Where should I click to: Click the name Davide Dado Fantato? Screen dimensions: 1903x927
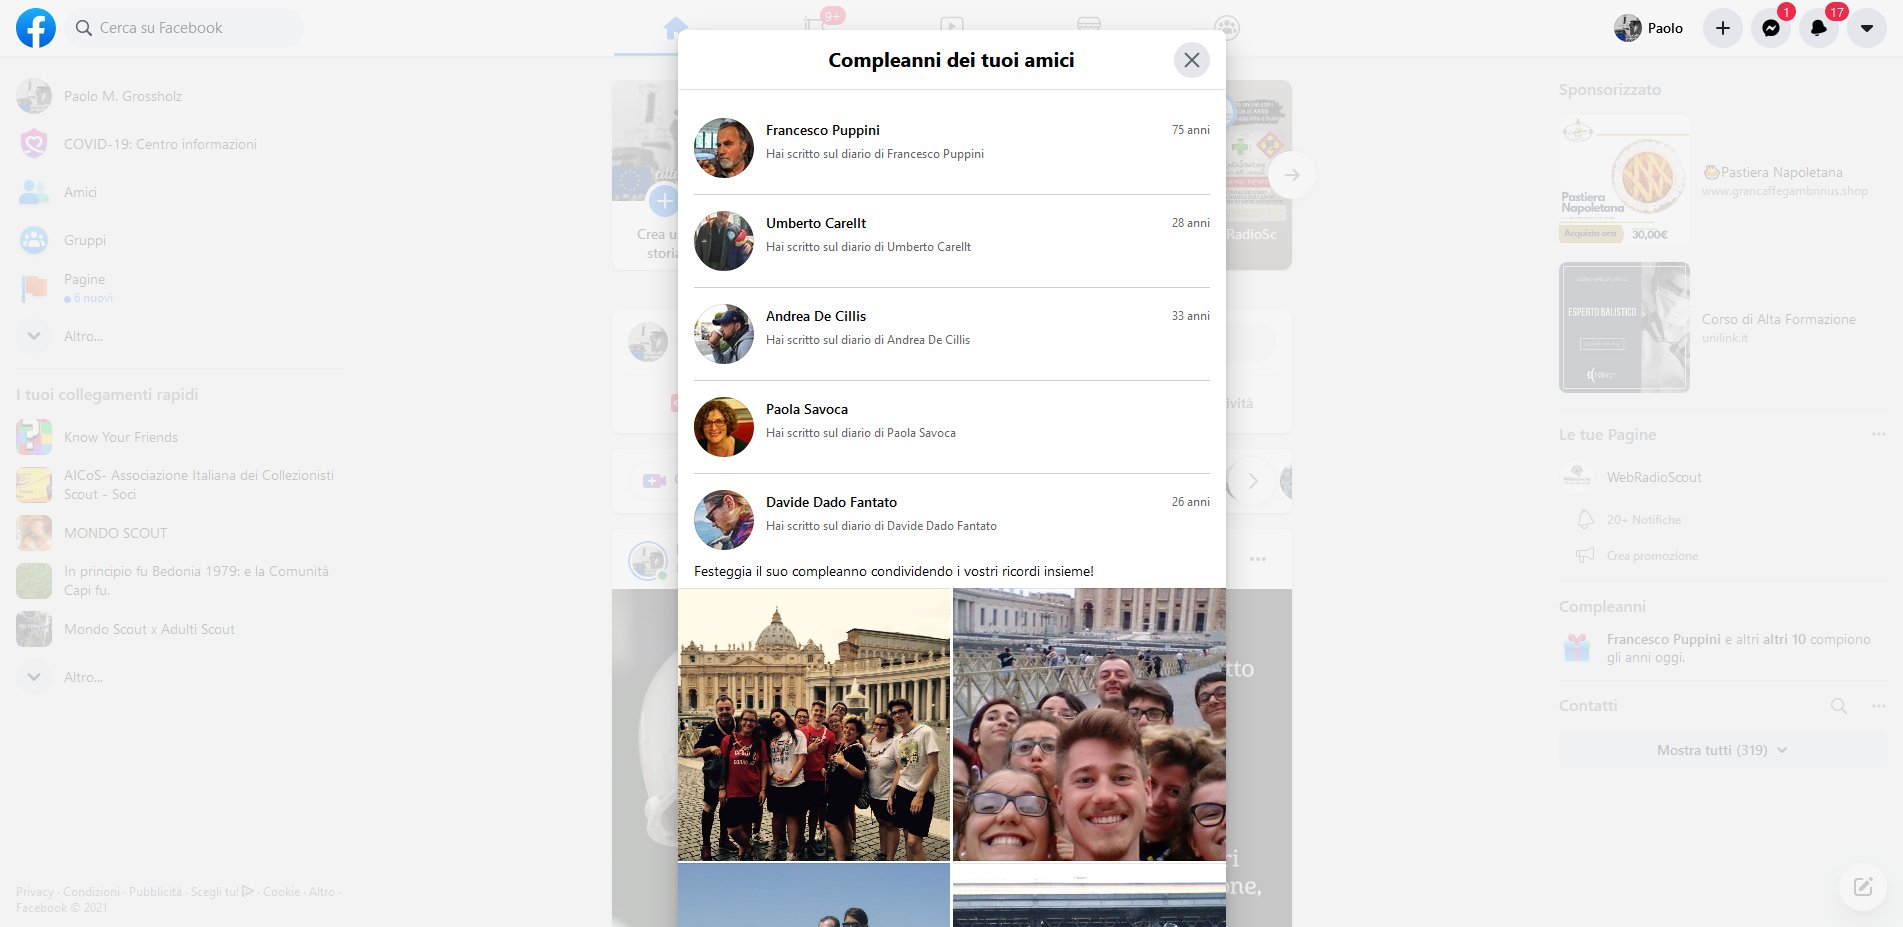[x=831, y=502]
